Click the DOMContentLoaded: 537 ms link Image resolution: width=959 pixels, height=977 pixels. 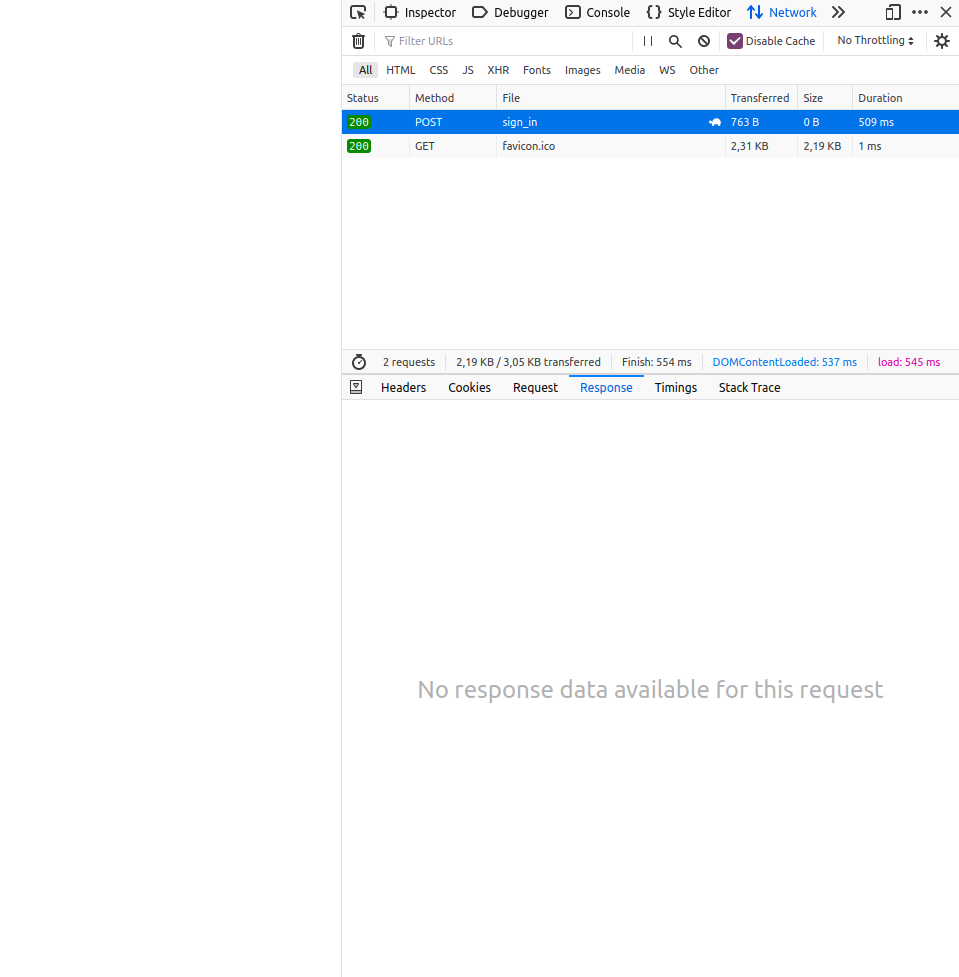[784, 362]
